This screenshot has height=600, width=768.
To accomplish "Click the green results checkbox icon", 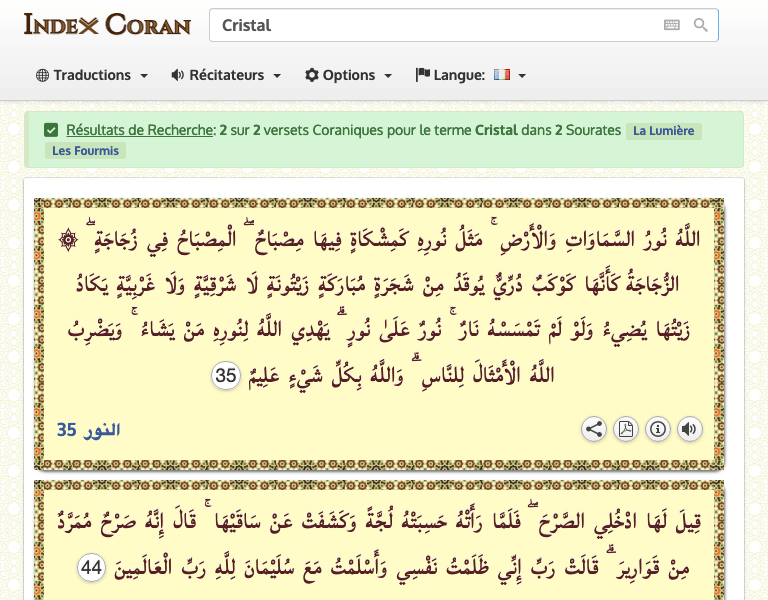I will point(51,130).
